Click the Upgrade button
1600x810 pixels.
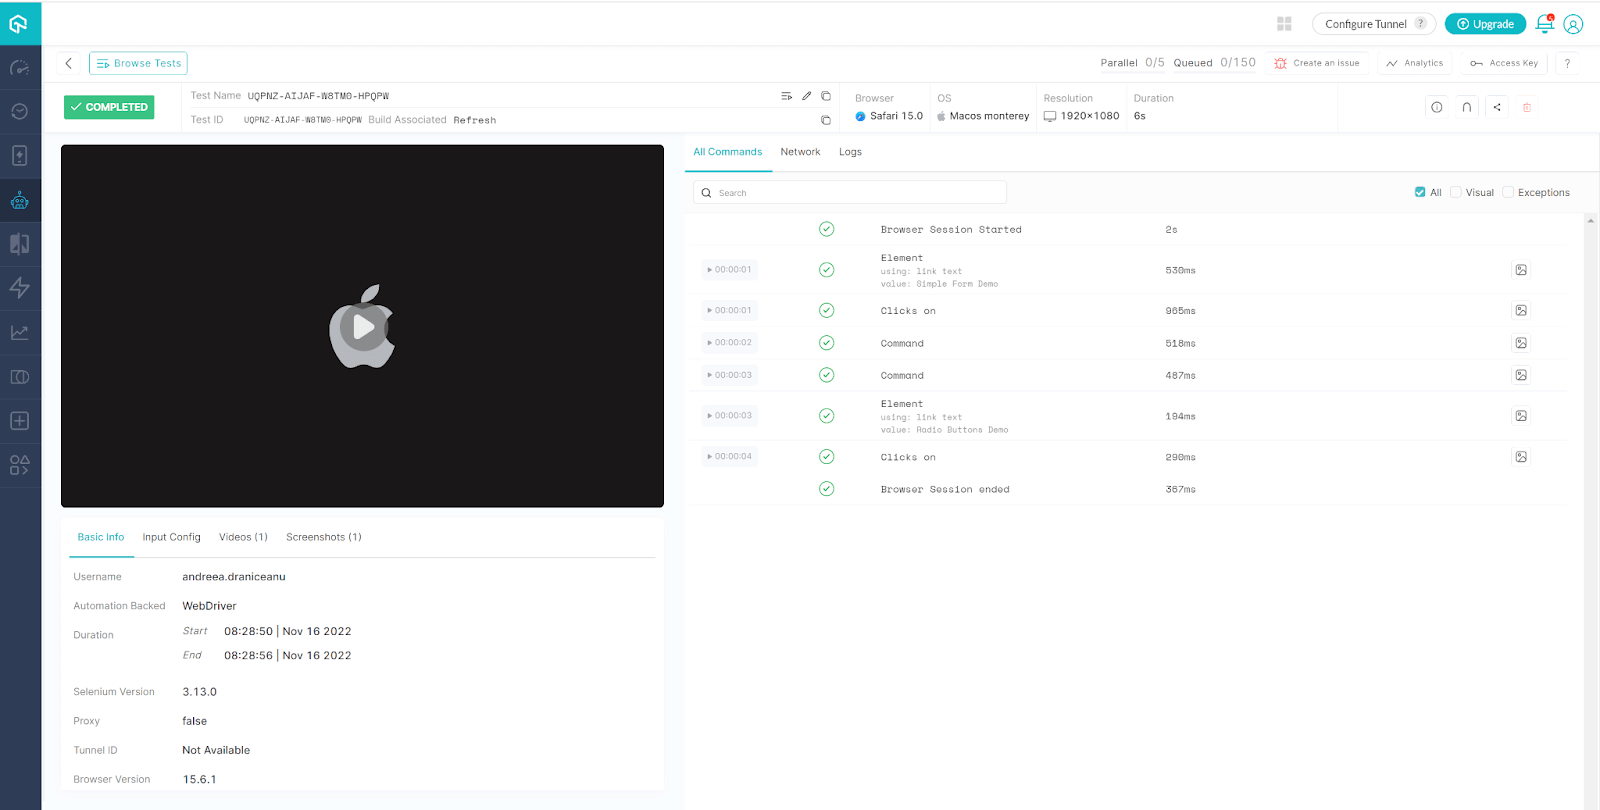[1485, 24]
